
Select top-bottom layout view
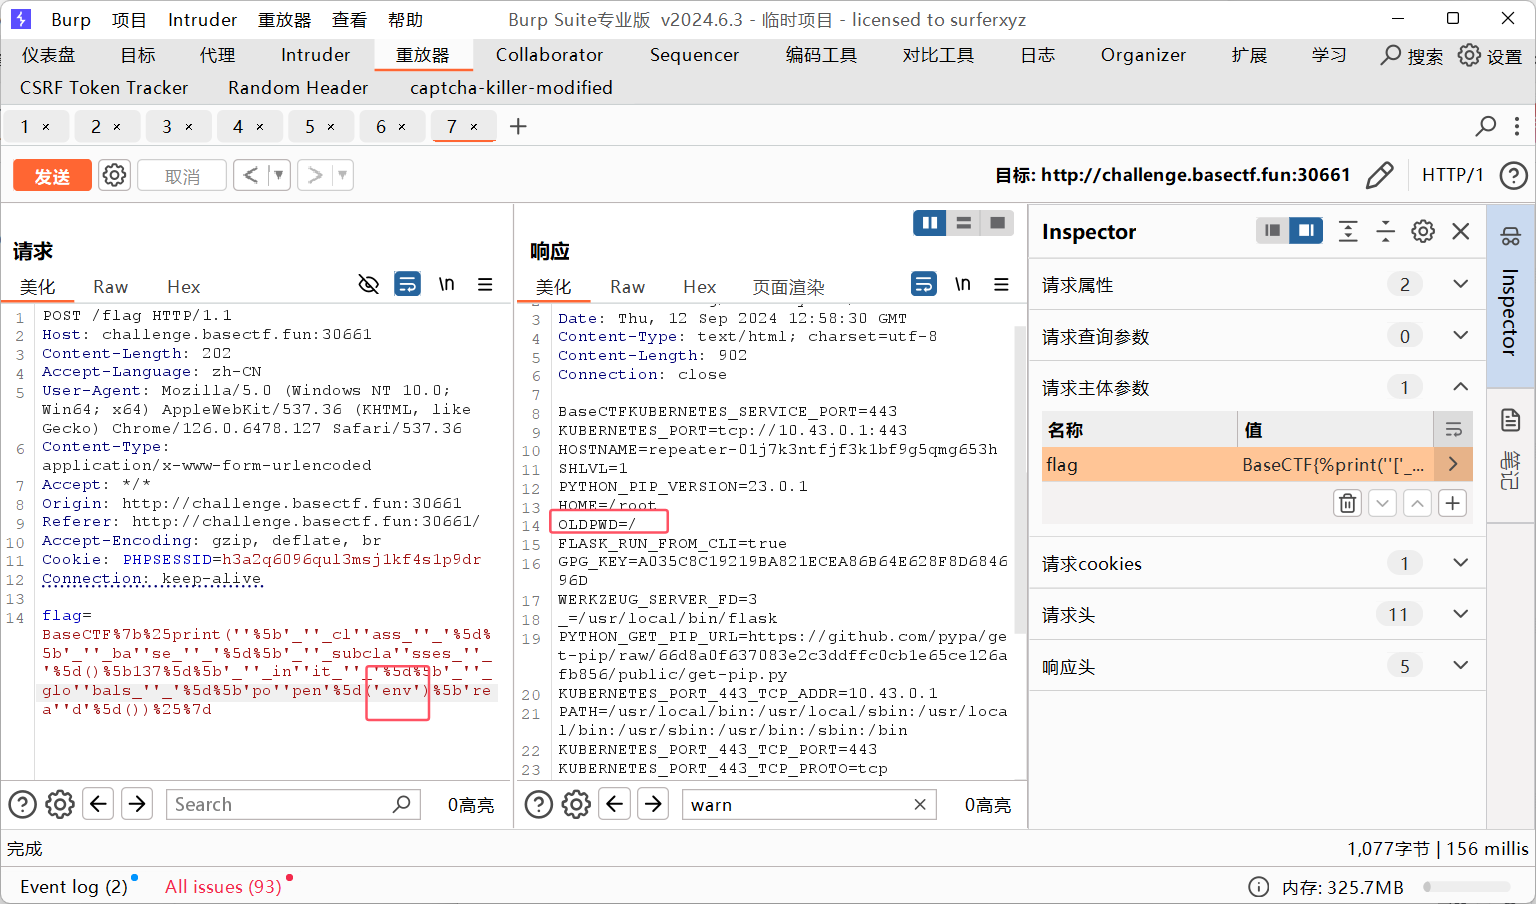tap(964, 223)
